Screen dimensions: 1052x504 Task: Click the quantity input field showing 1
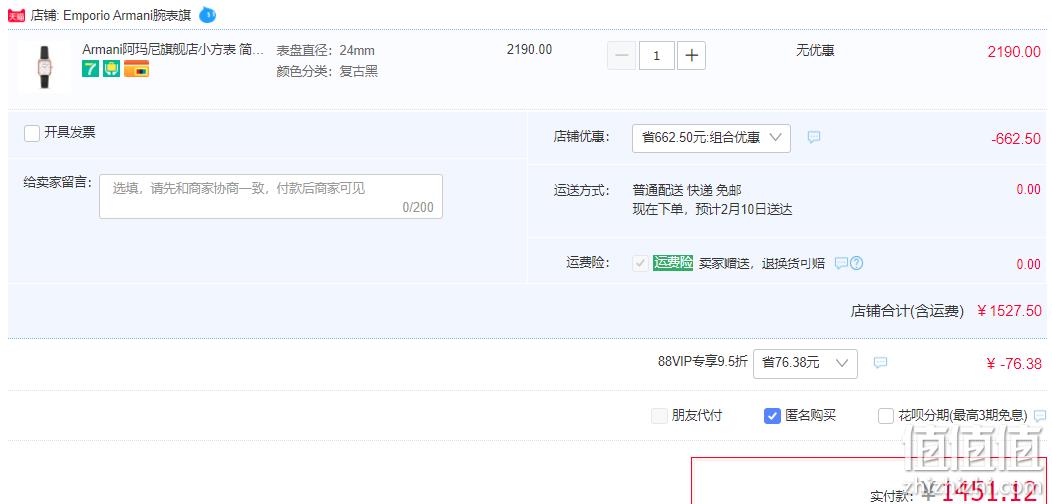(x=657, y=56)
